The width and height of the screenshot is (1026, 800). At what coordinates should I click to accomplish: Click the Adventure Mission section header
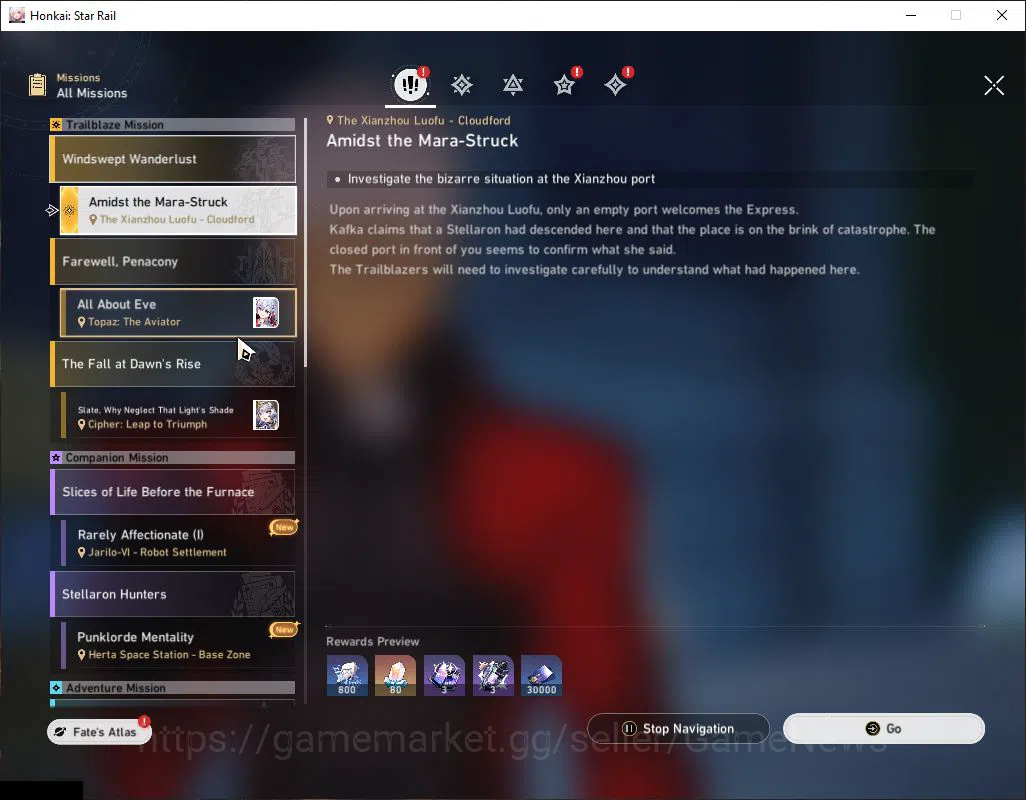[173, 687]
